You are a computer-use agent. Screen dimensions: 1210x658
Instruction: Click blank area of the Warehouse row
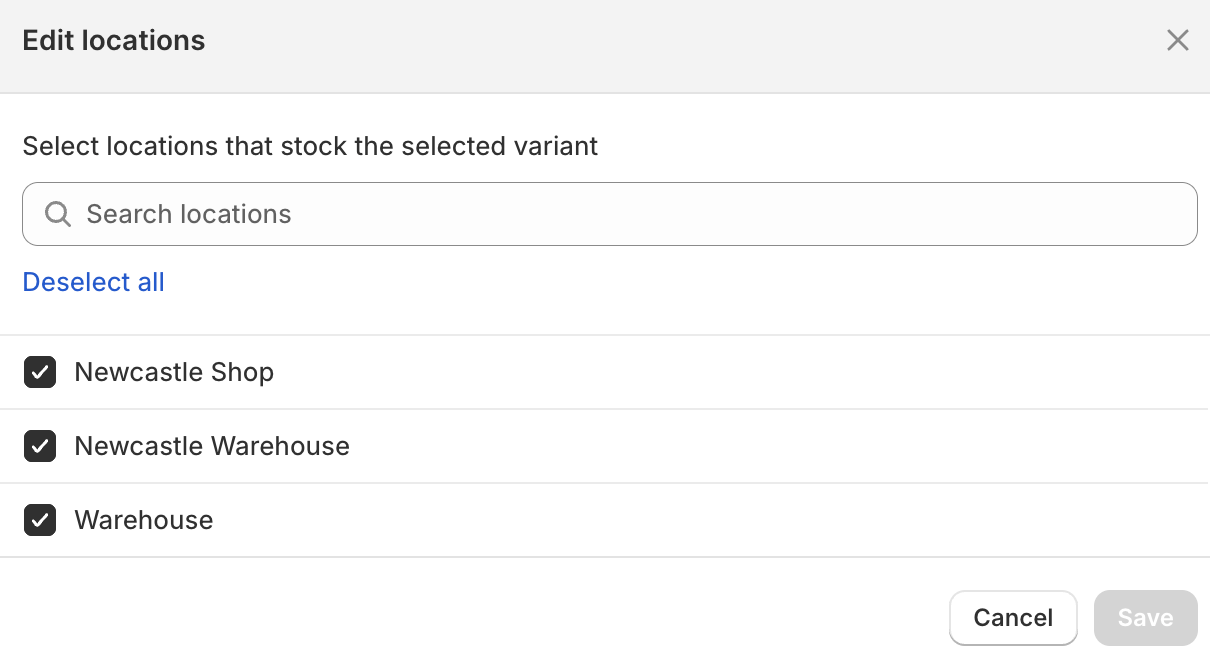[710, 520]
